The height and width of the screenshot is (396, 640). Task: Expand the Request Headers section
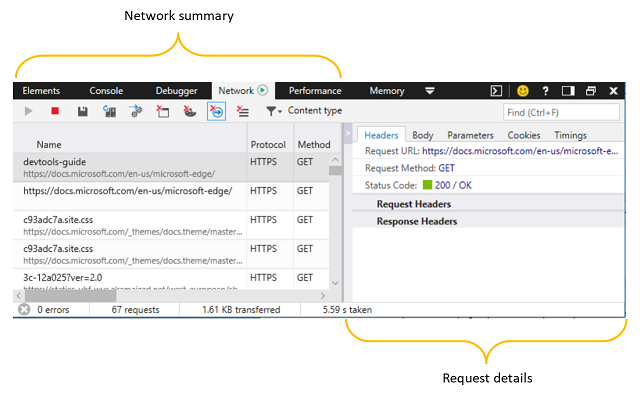414,204
